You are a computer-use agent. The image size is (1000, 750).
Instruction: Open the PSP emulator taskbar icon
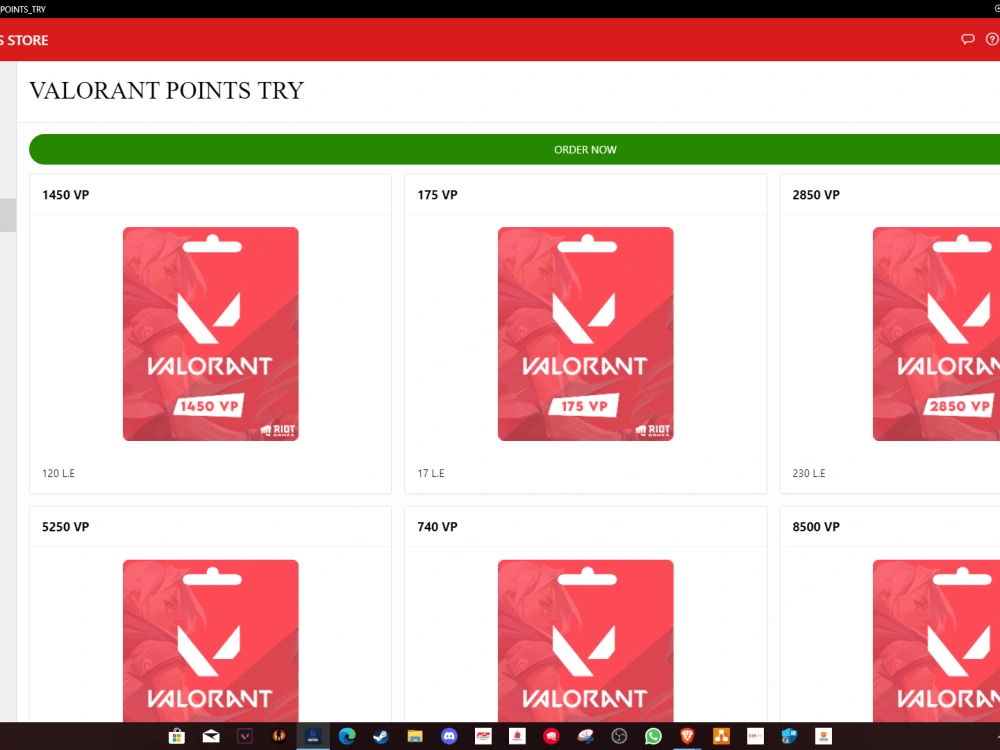point(483,737)
